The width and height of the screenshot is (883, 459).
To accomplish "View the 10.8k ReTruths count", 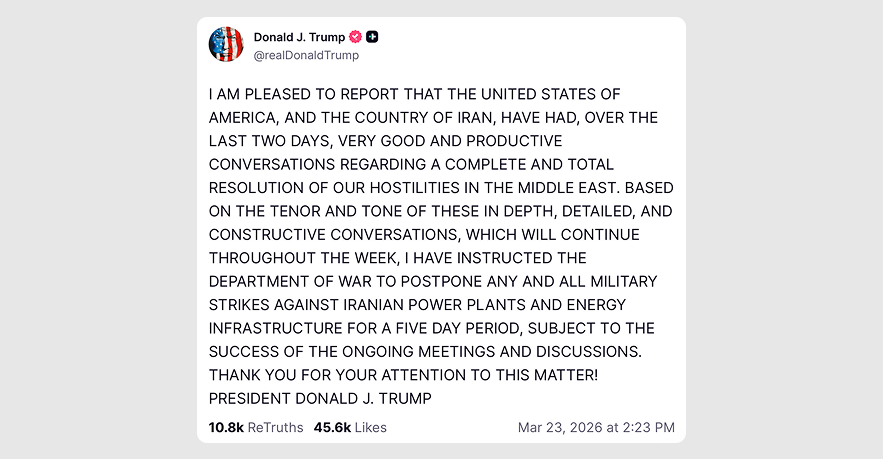I will 255,427.
